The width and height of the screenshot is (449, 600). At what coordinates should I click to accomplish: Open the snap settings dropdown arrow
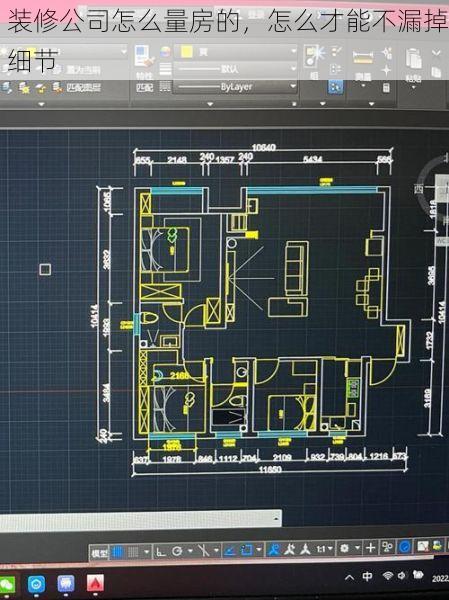pyautogui.click(x=146, y=552)
